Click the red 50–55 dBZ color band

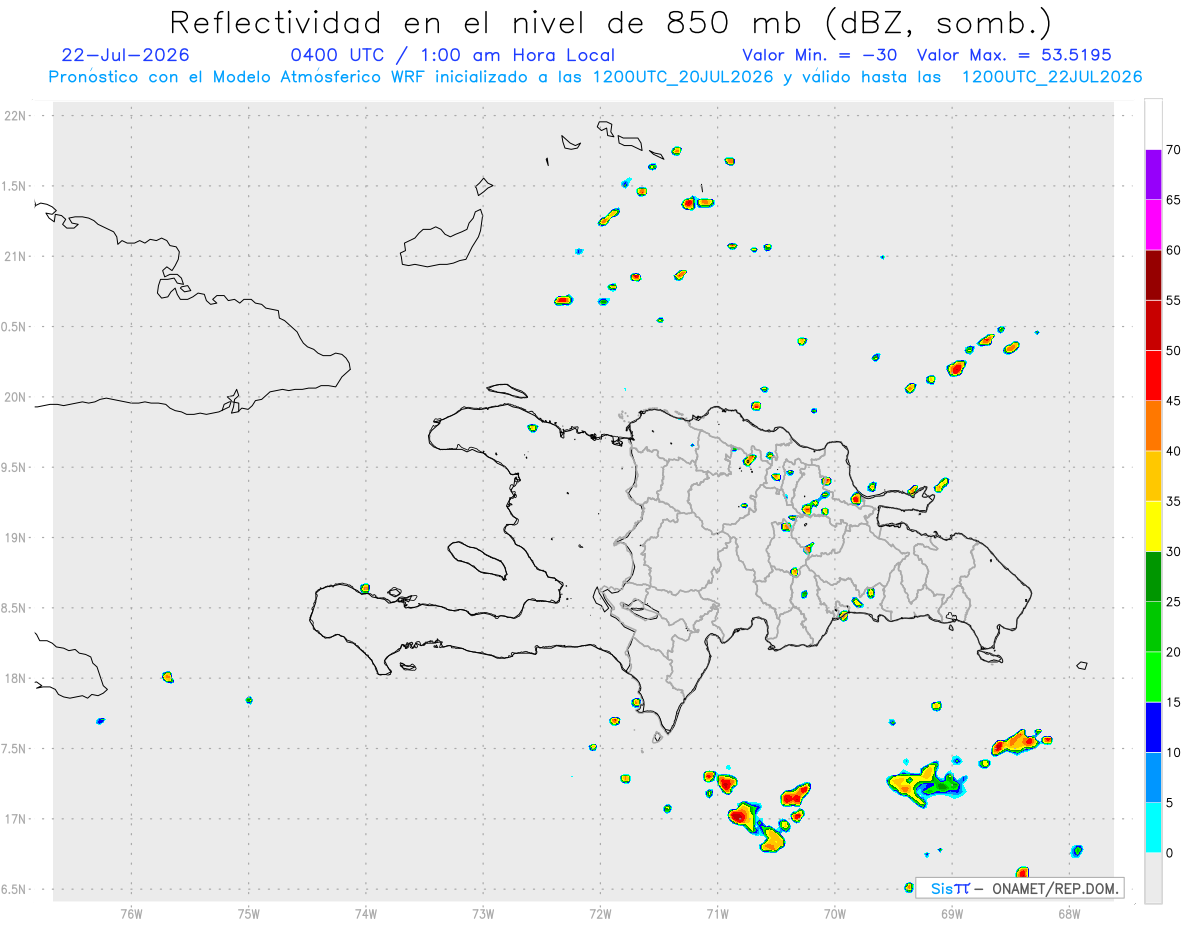click(1153, 325)
